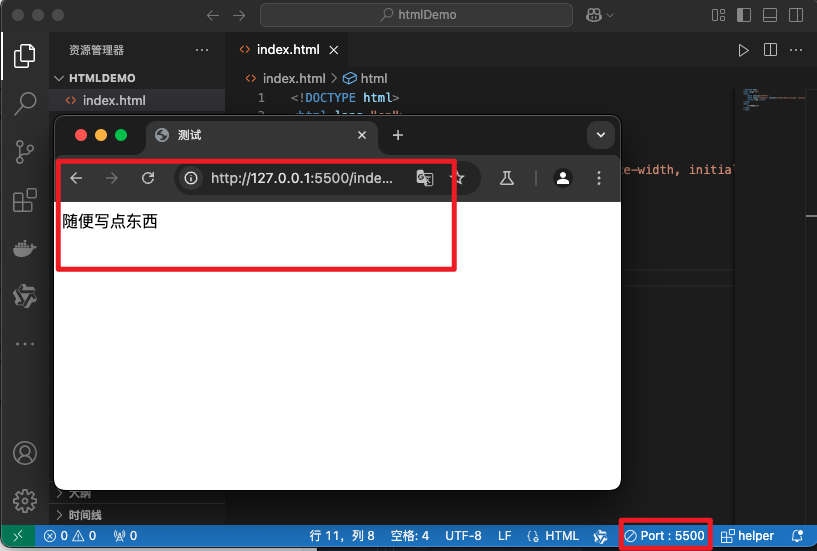Open the Search view in activity bar
Viewport: 817px width, 551px height.
coord(25,104)
